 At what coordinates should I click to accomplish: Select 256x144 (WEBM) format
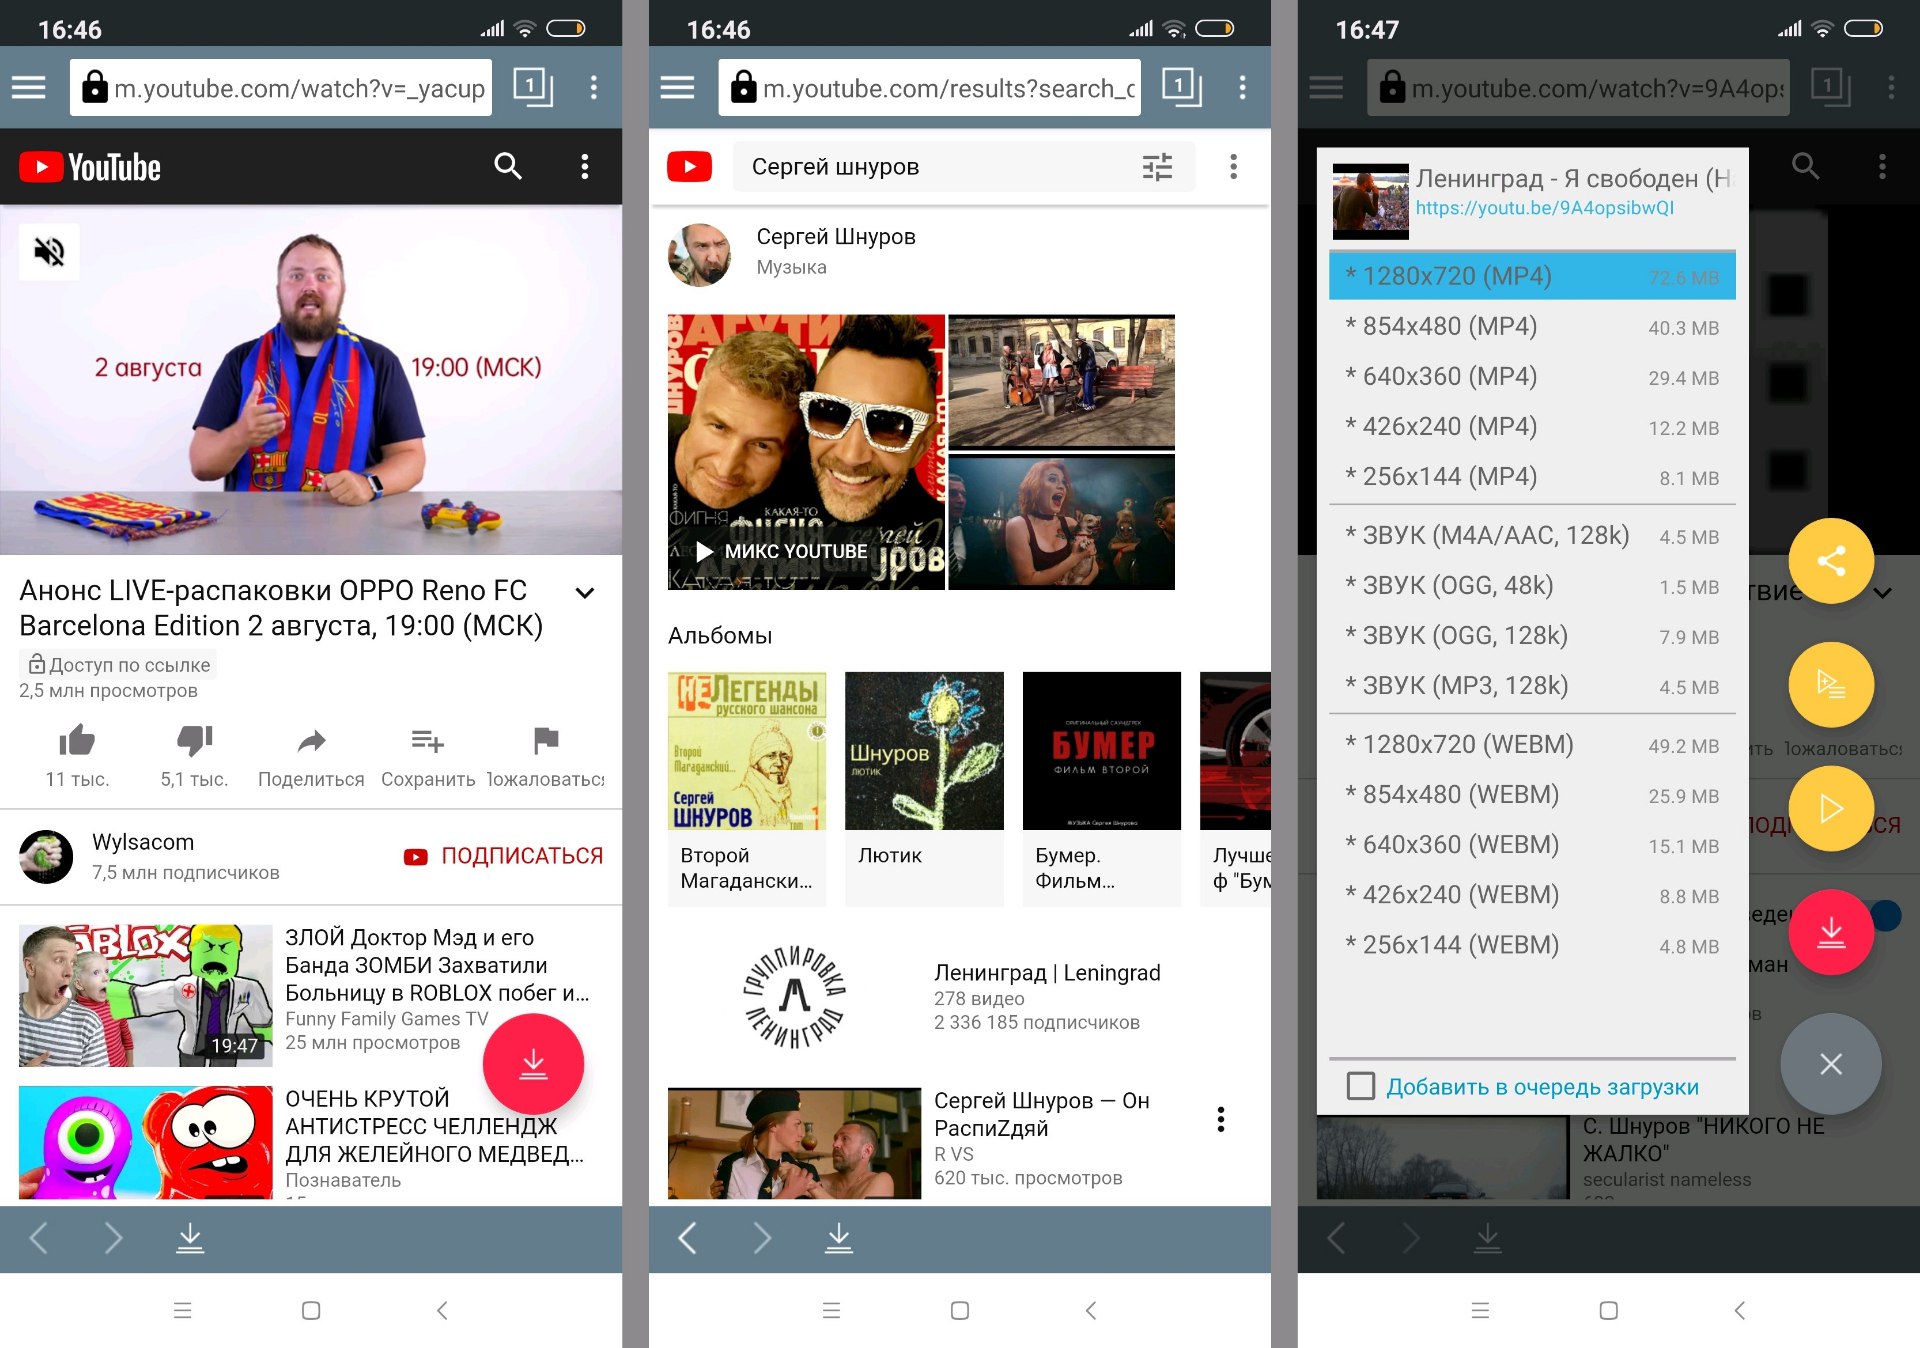[1532, 944]
